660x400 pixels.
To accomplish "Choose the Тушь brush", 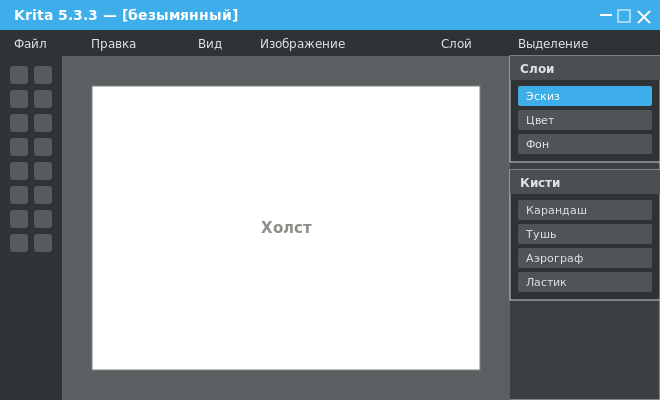I will (585, 234).
